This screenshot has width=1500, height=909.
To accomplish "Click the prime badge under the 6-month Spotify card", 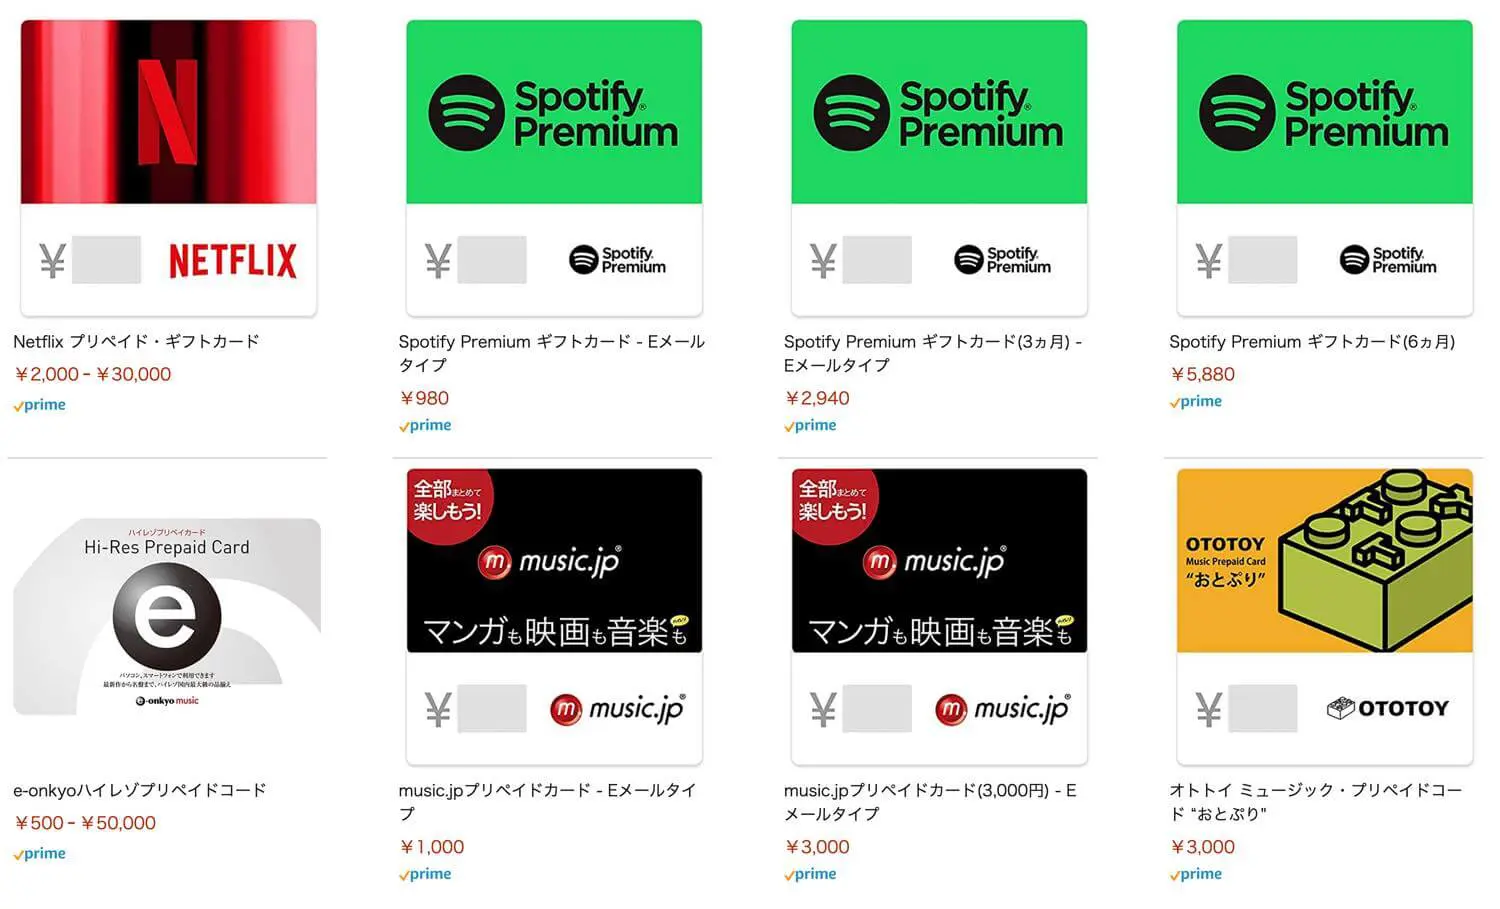I will point(1196,401).
